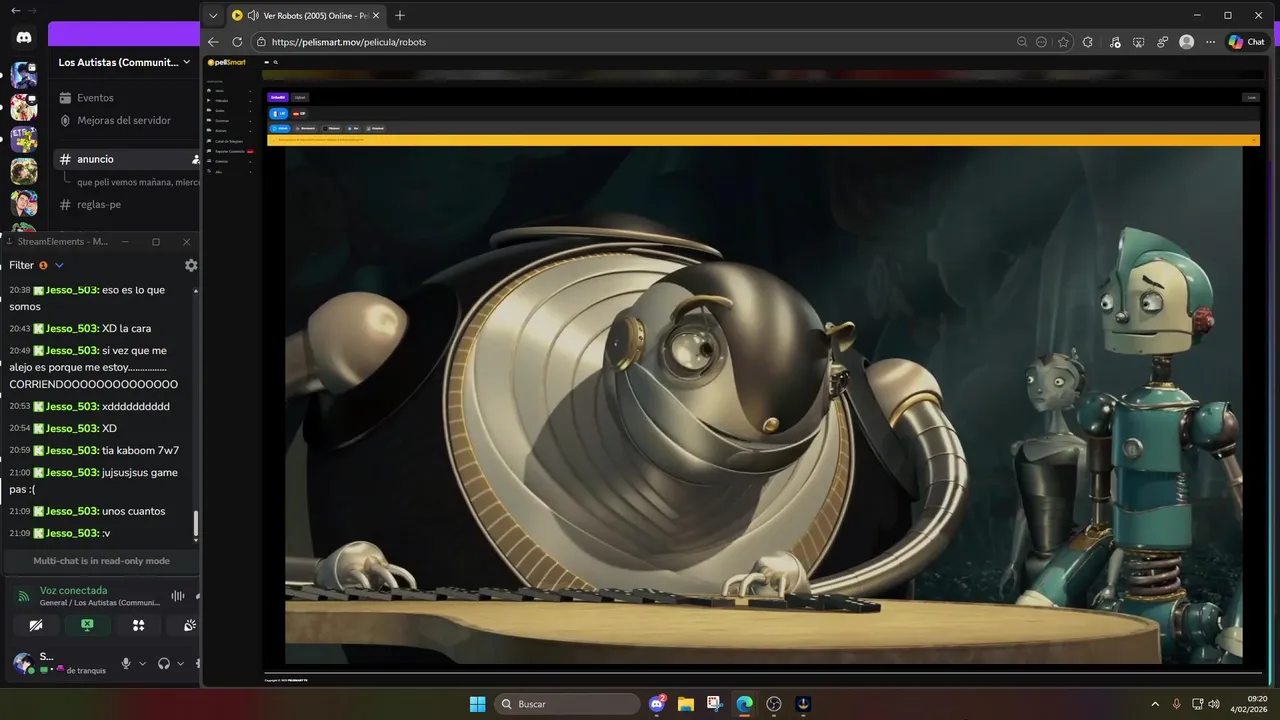Open Windows Start menu
1280x720 pixels.
(x=477, y=704)
